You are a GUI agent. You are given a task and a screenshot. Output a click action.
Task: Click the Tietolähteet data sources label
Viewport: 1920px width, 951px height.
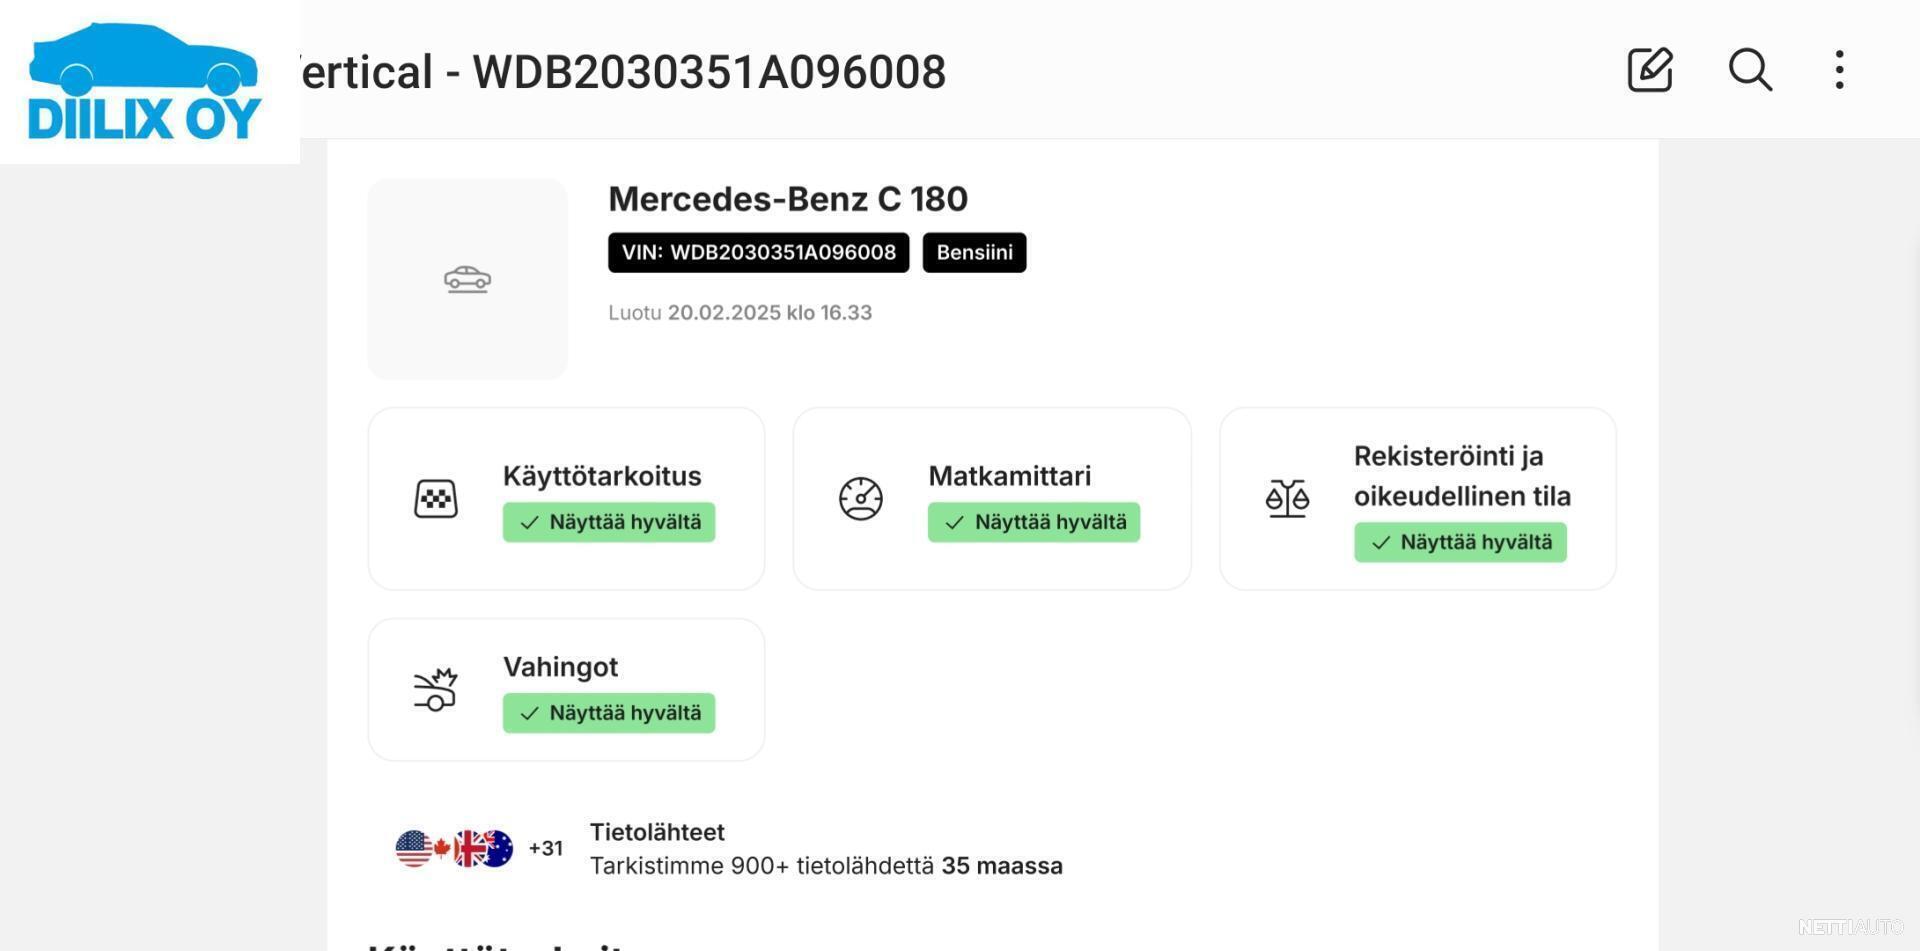657,832
